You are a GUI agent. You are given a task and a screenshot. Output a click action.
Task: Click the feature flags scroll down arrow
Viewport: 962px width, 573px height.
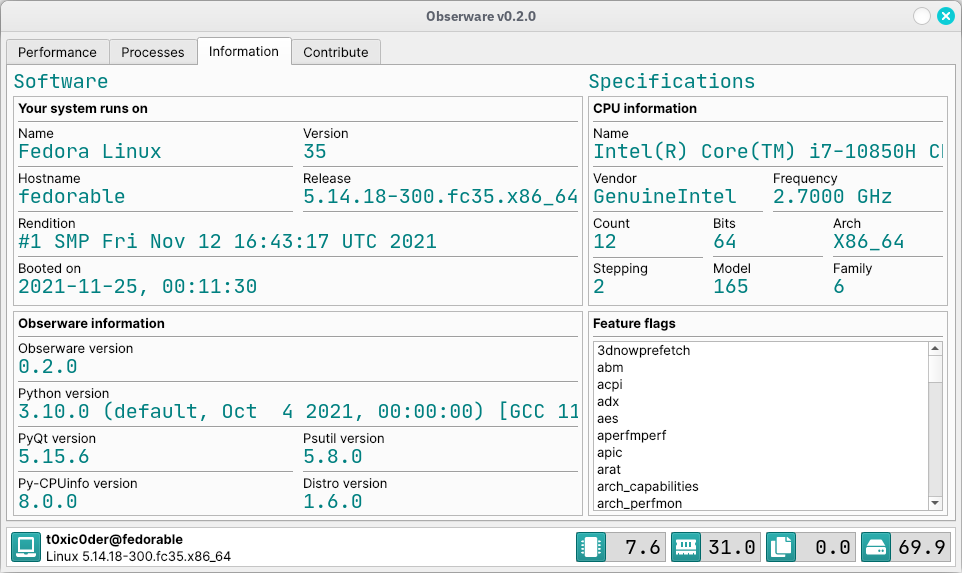coord(935,503)
